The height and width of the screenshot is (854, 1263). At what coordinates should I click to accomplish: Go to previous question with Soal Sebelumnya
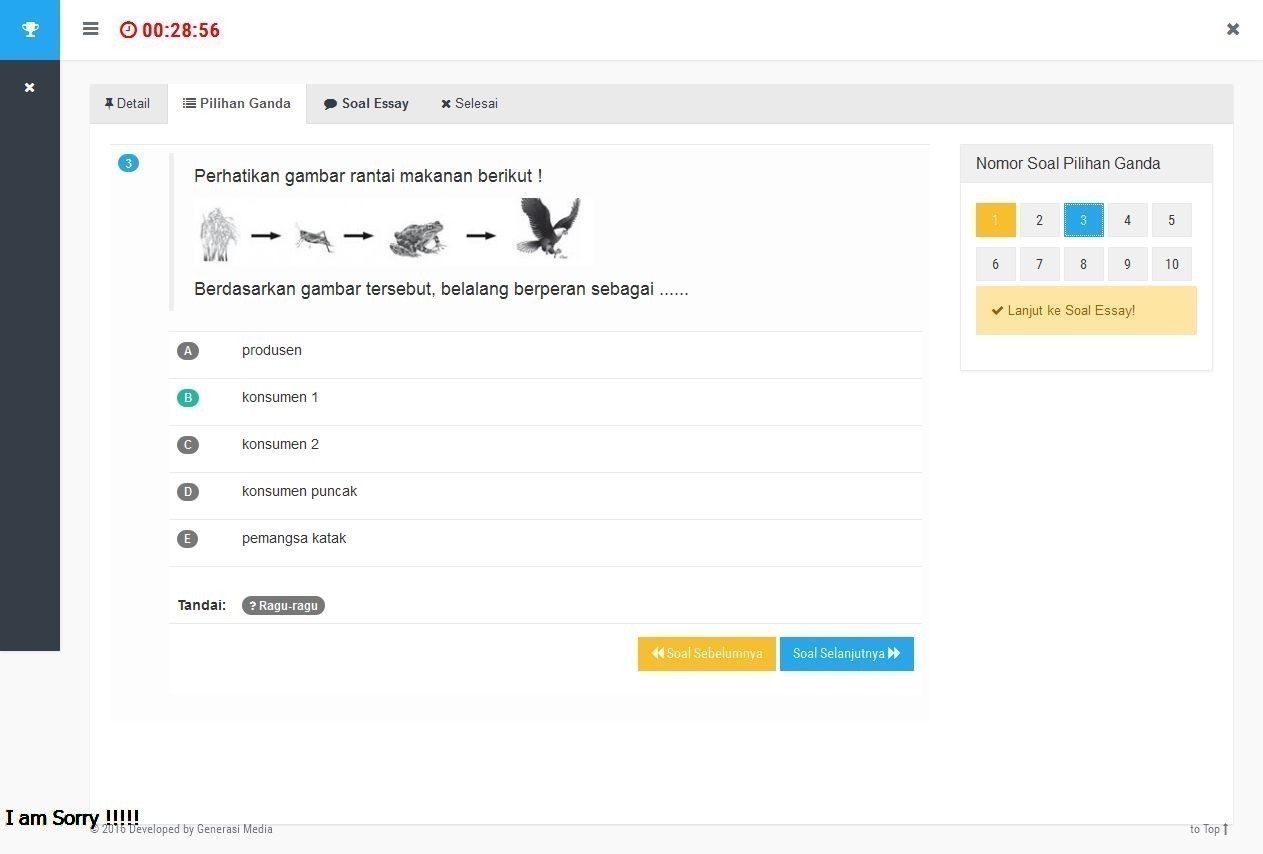pos(706,654)
